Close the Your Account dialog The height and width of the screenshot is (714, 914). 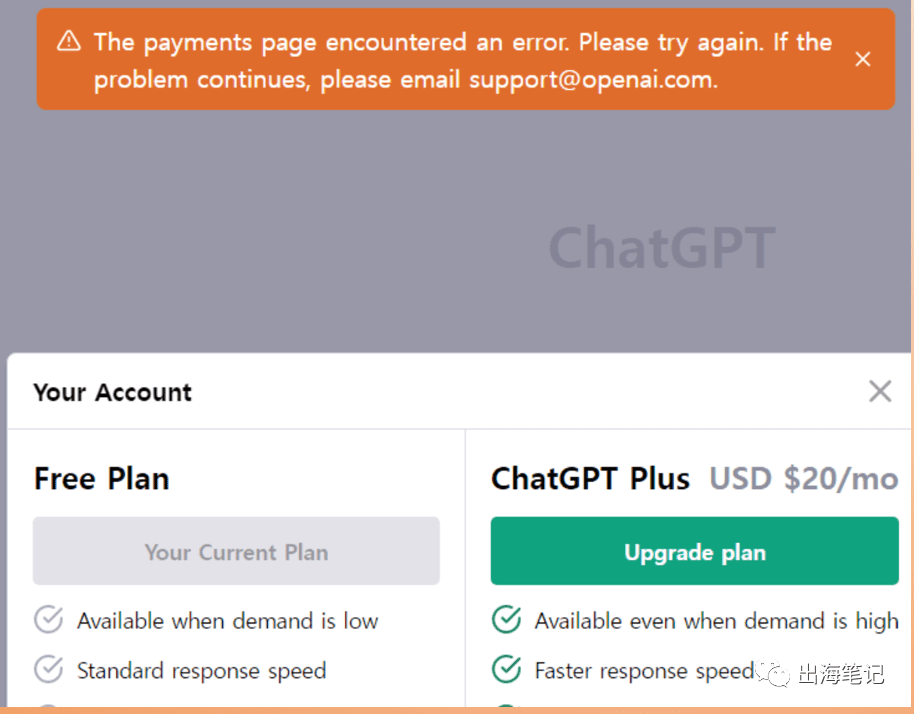pyautogui.click(x=880, y=391)
